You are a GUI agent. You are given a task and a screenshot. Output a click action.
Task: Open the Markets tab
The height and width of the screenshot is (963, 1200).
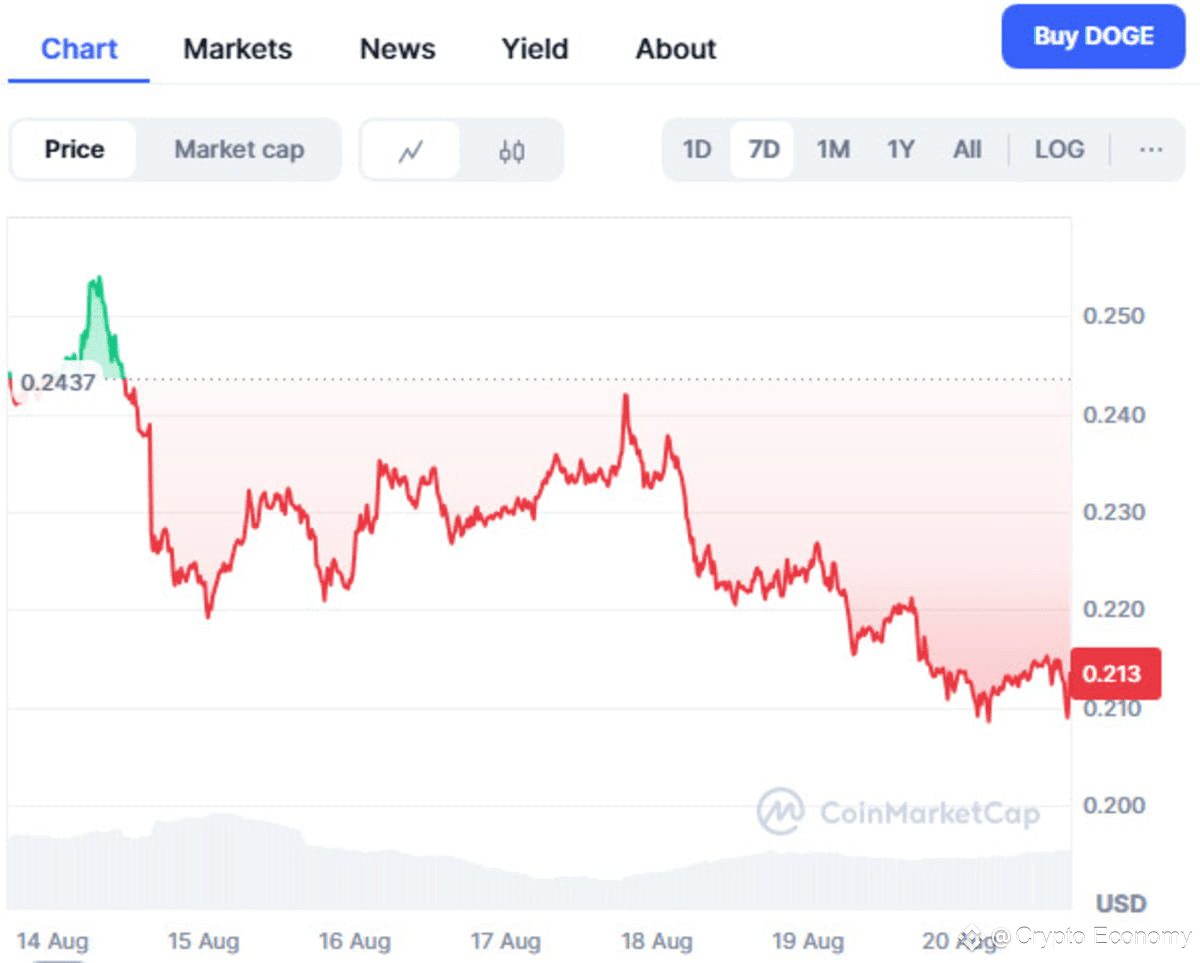point(238,49)
